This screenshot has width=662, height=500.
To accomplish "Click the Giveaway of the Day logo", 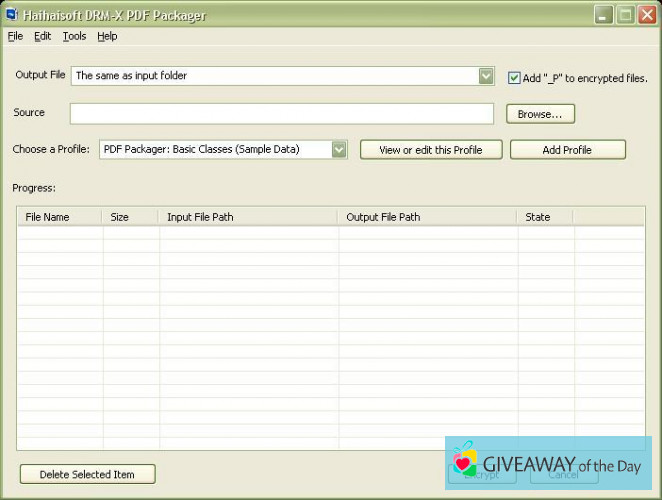I will point(547,464).
